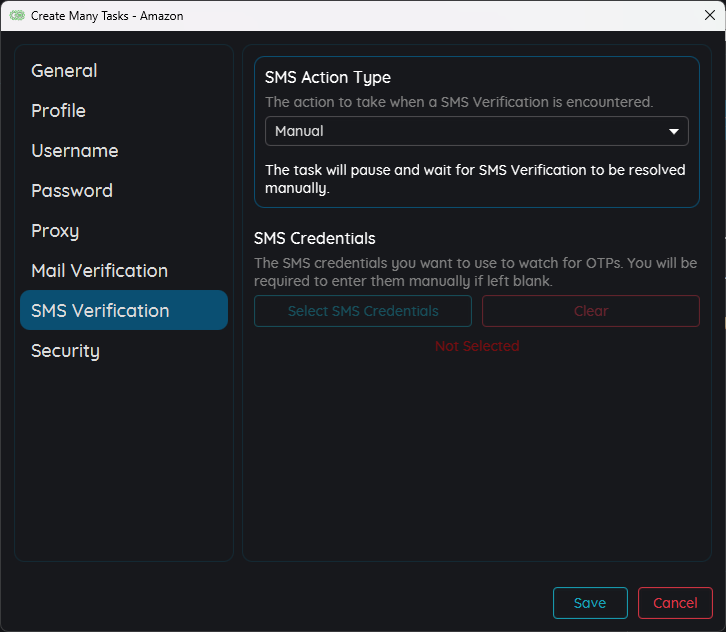
Task: Click the SMS Action Type heading
Action: click(x=328, y=78)
